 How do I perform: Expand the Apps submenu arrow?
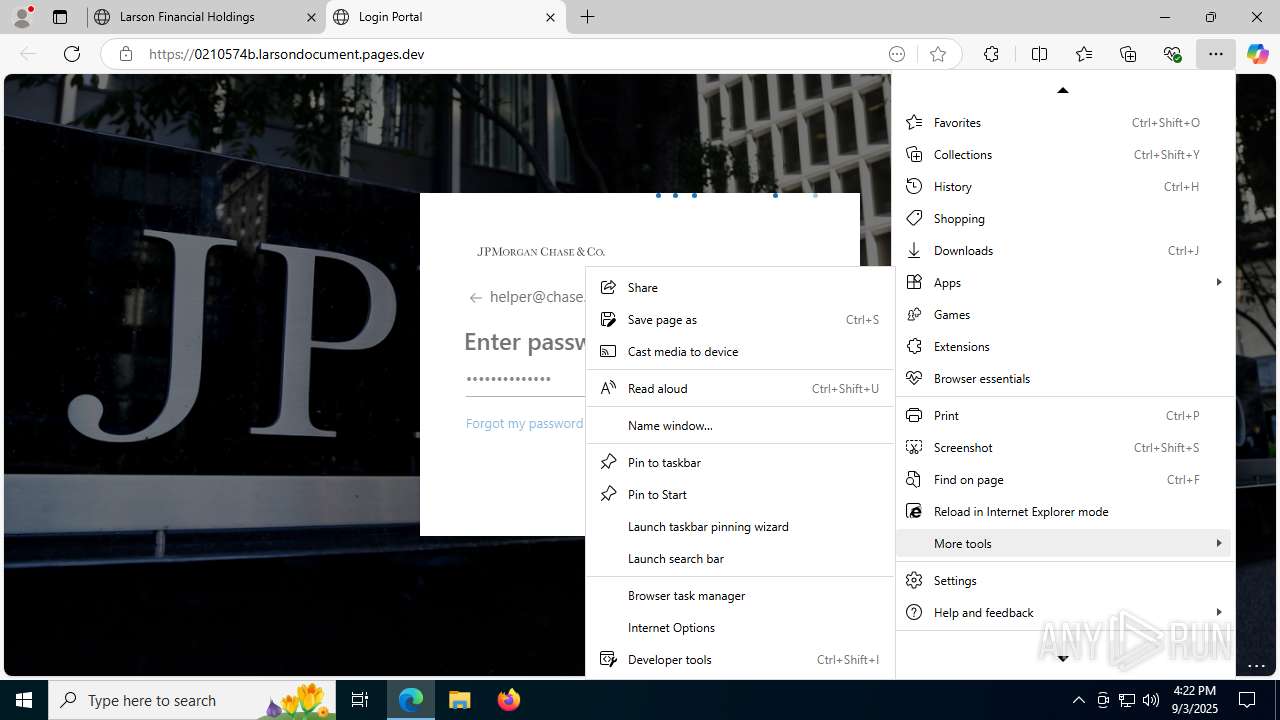pos(1218,282)
